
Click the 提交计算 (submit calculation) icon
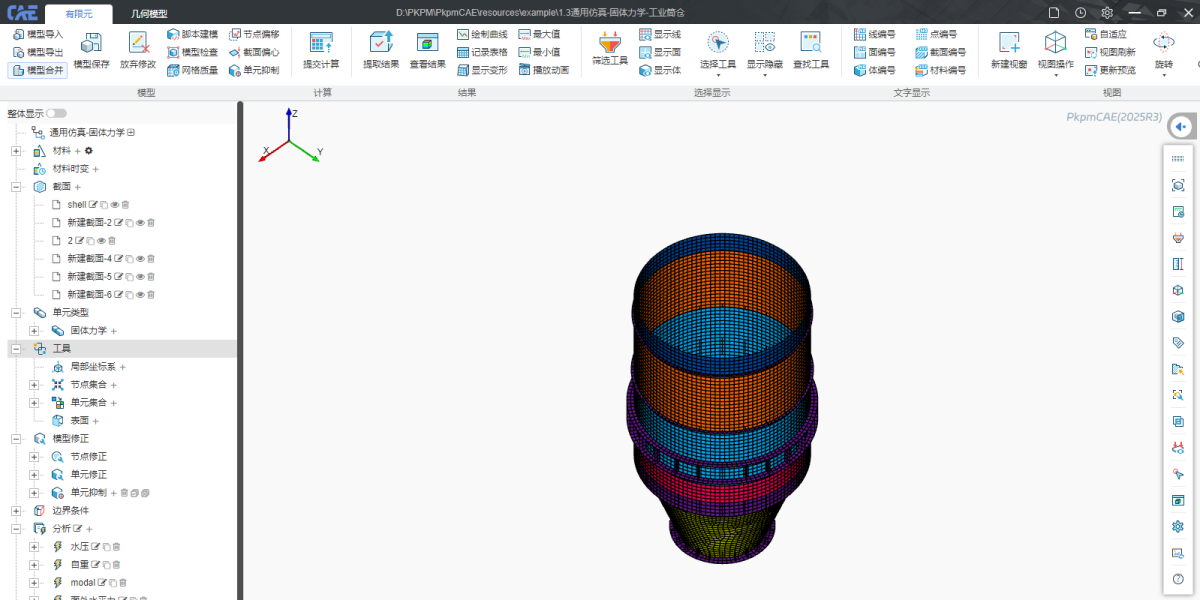click(x=321, y=44)
